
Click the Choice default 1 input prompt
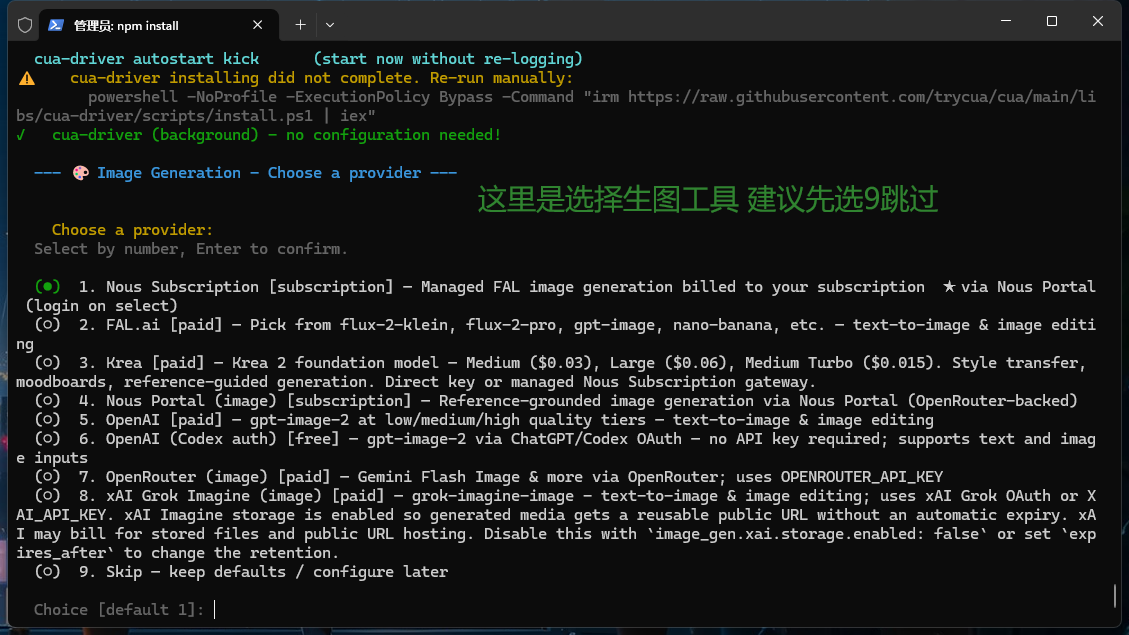(125, 610)
